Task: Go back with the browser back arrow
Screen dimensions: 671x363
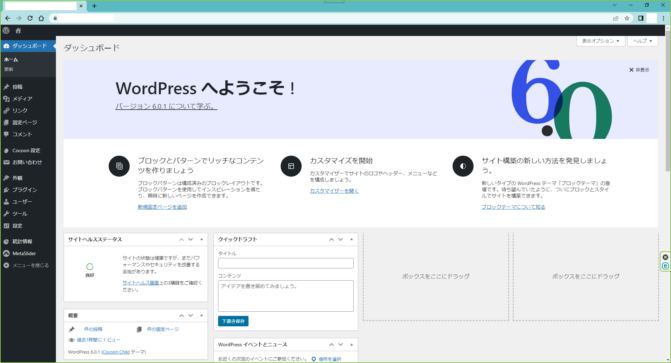Action: 8,18
